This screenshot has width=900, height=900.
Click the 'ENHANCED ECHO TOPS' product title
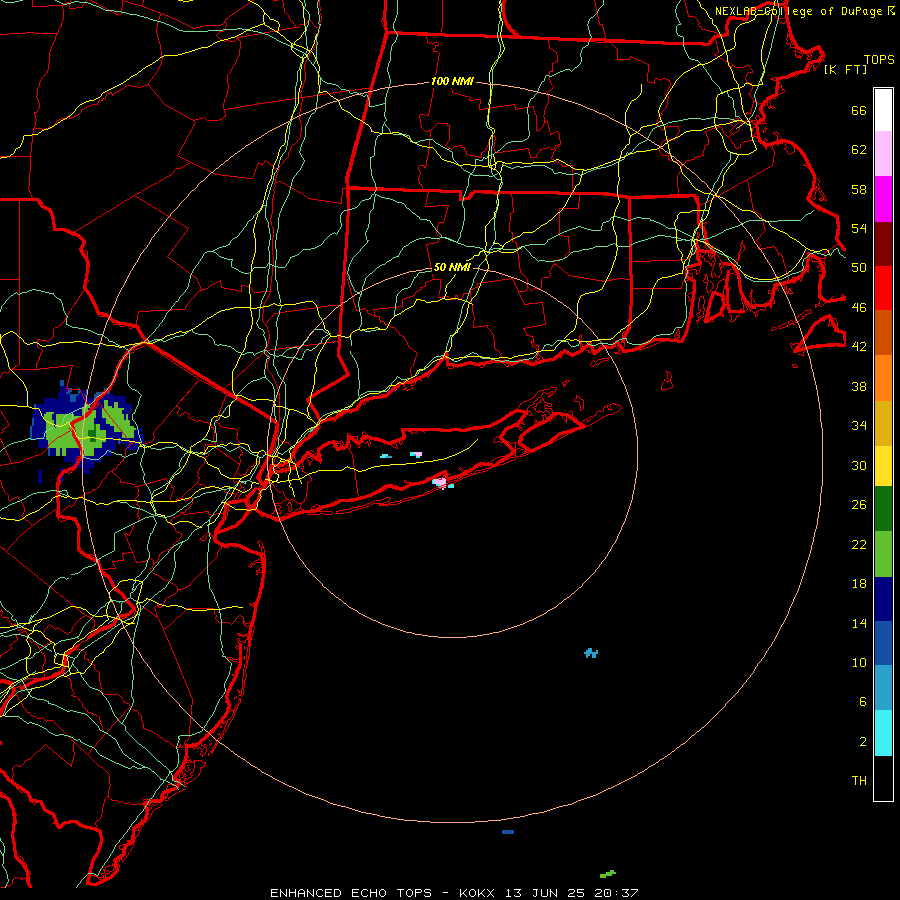point(351,893)
